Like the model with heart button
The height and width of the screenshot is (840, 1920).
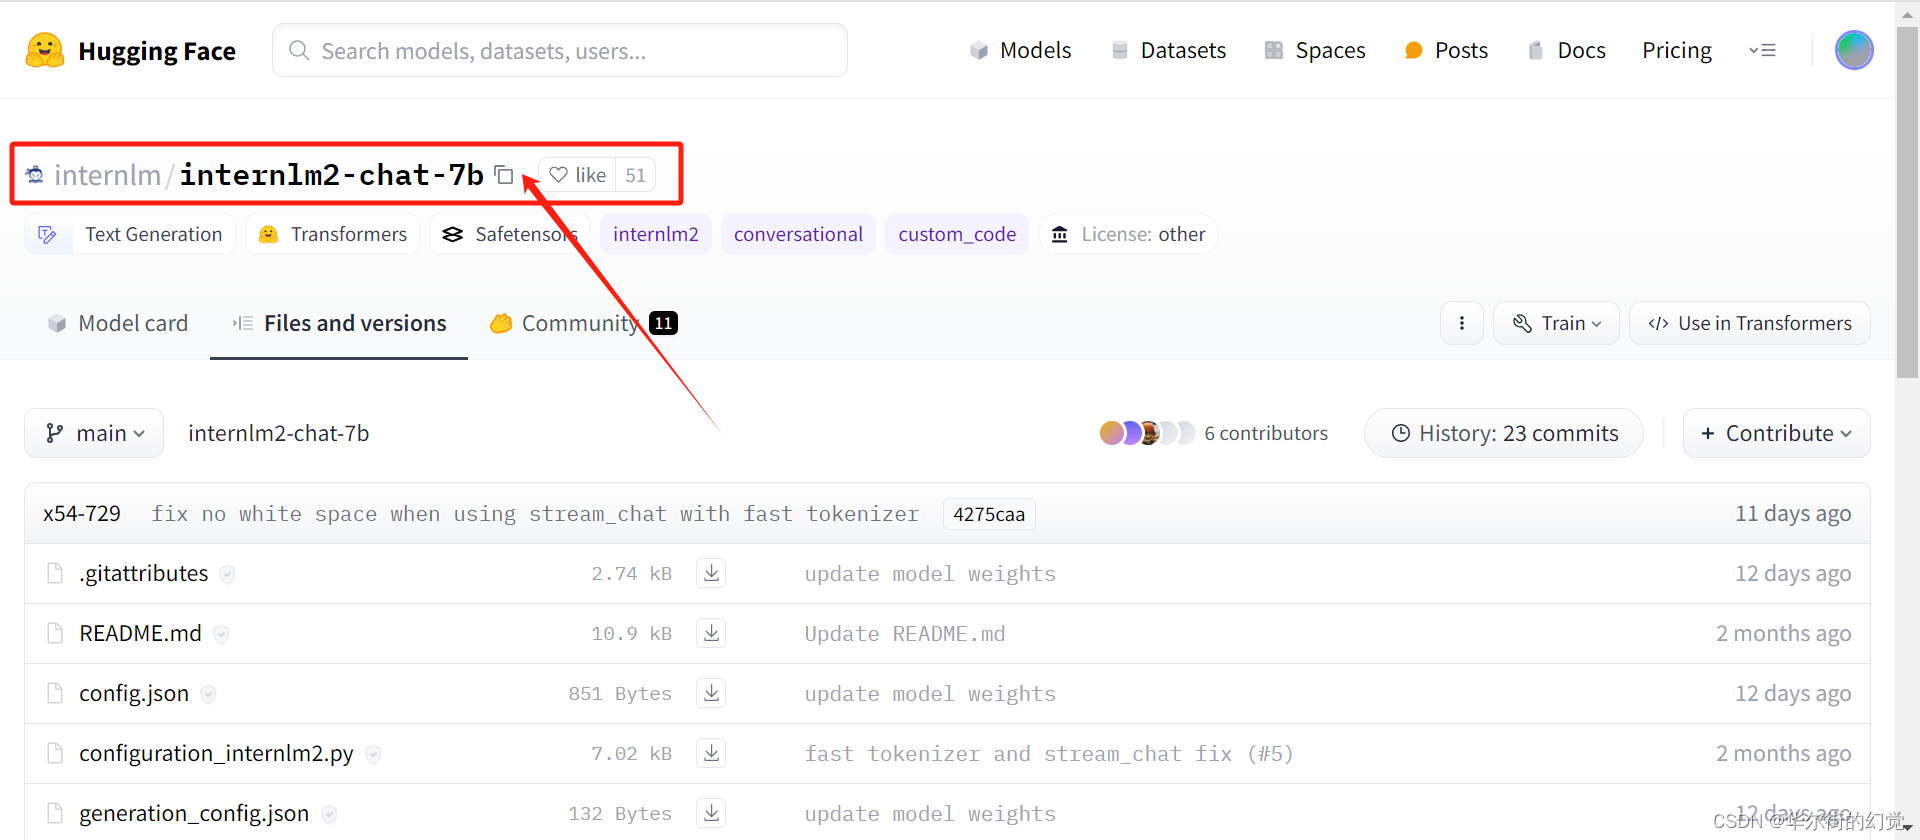click(x=578, y=175)
